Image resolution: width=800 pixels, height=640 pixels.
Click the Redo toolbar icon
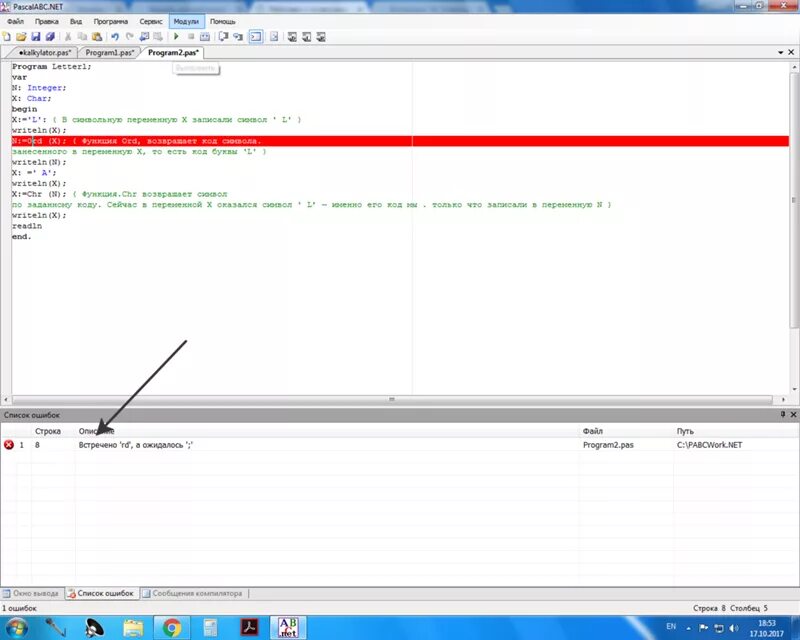tap(130, 37)
